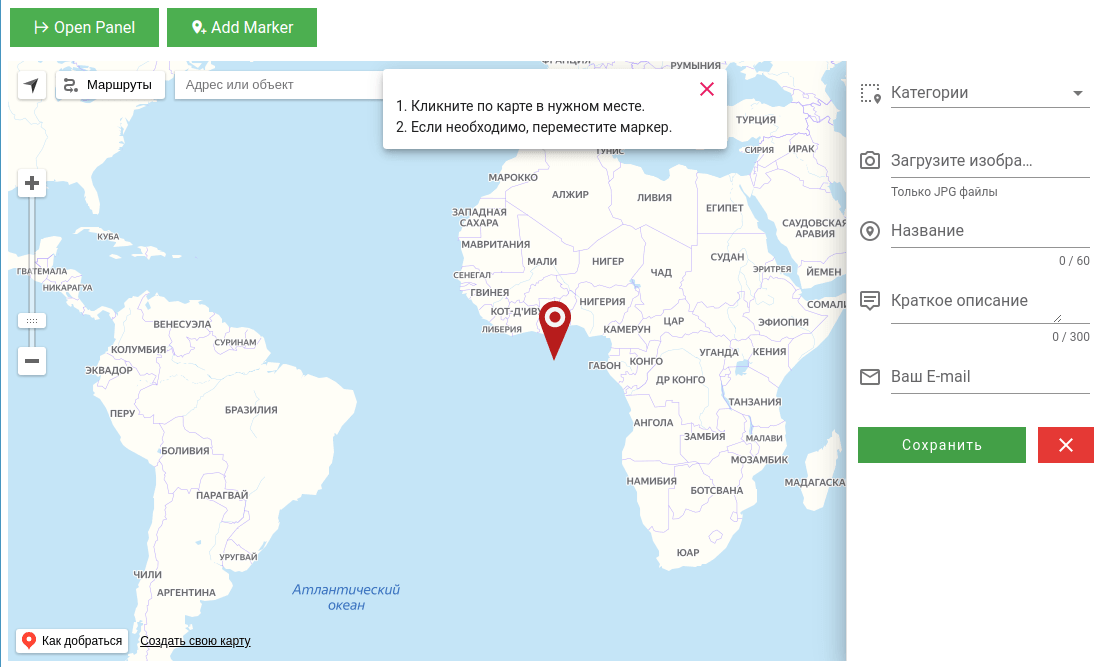
Task: Click the Add Marker button
Action: coord(241,27)
